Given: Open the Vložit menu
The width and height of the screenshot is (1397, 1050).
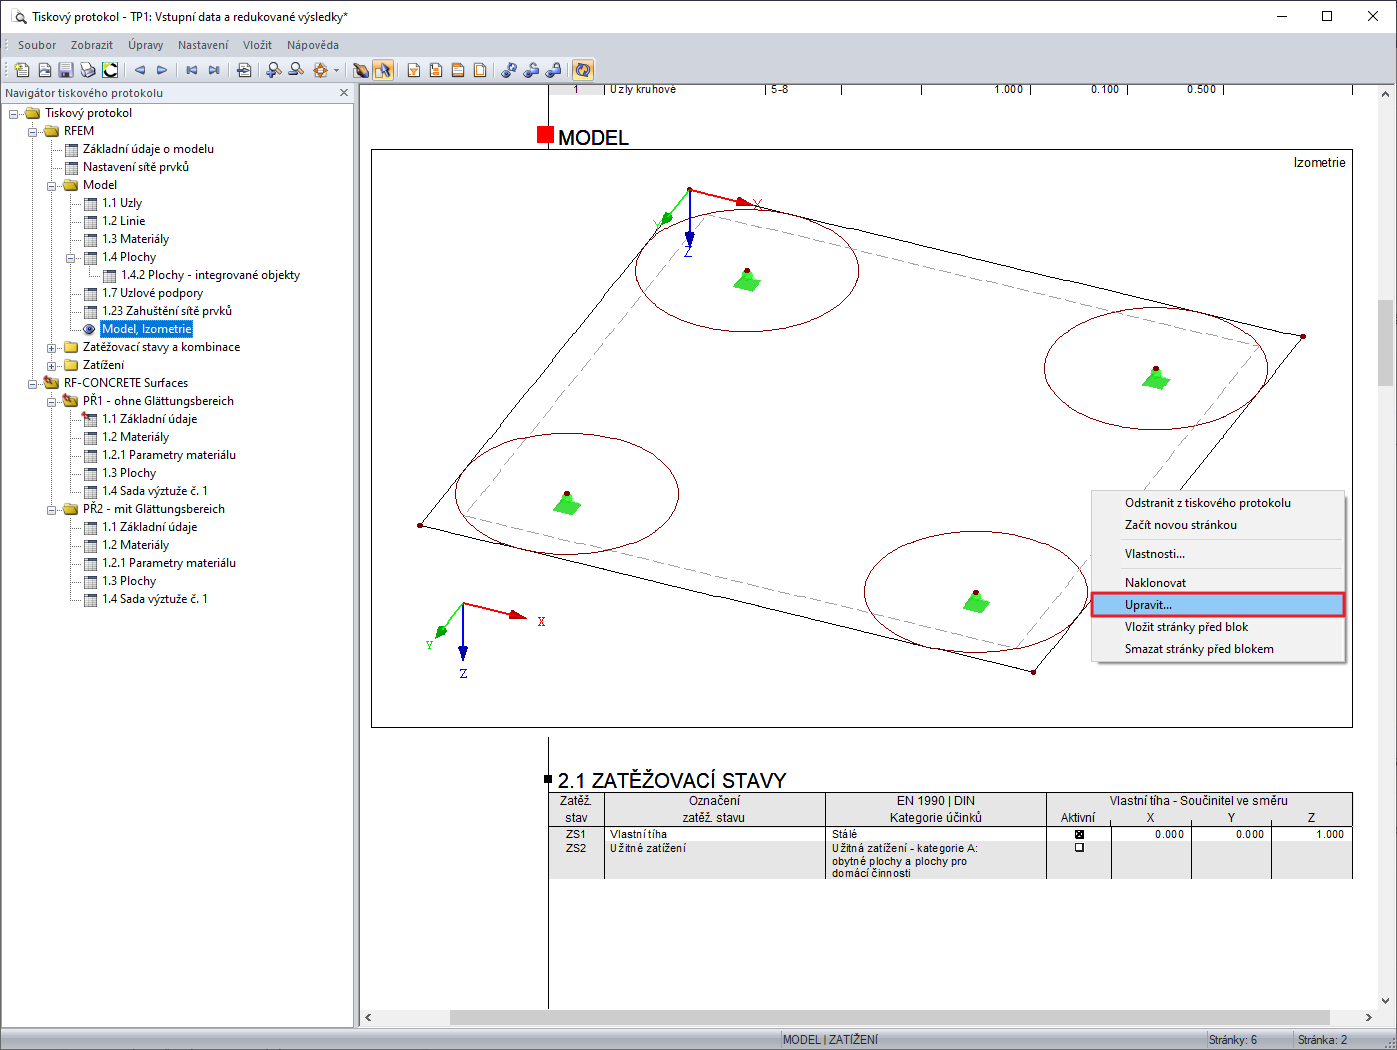Looking at the screenshot, I should pyautogui.click(x=257, y=45).
